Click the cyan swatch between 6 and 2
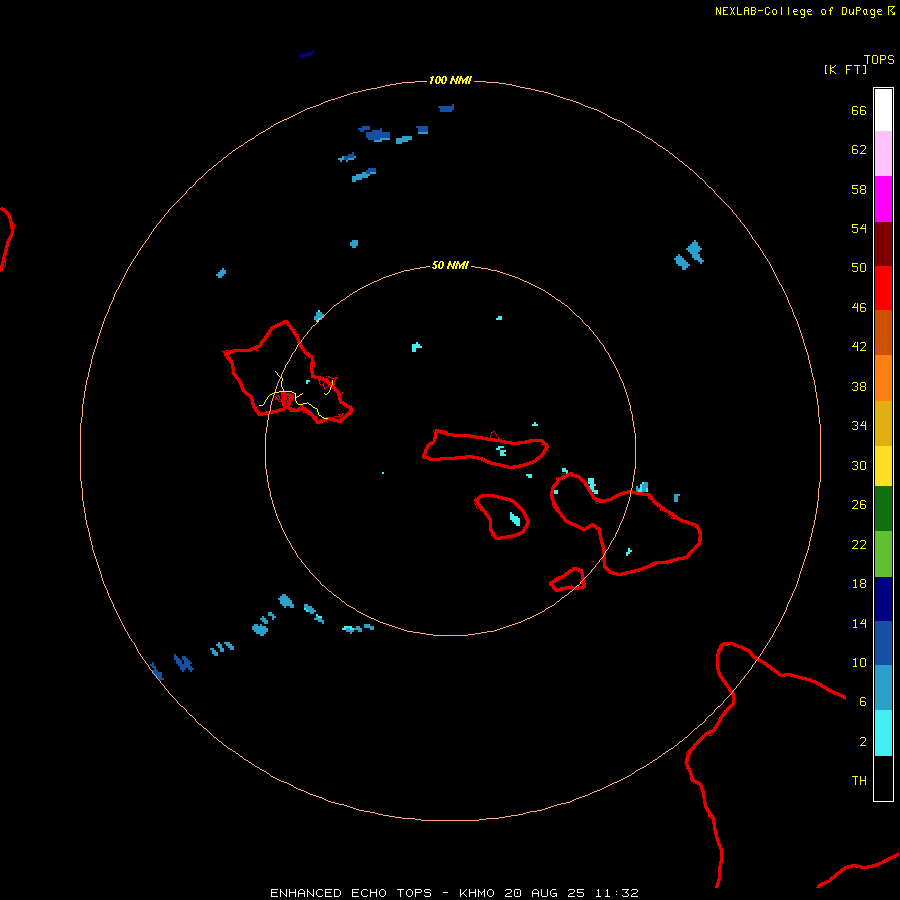900x900 pixels. [x=883, y=733]
